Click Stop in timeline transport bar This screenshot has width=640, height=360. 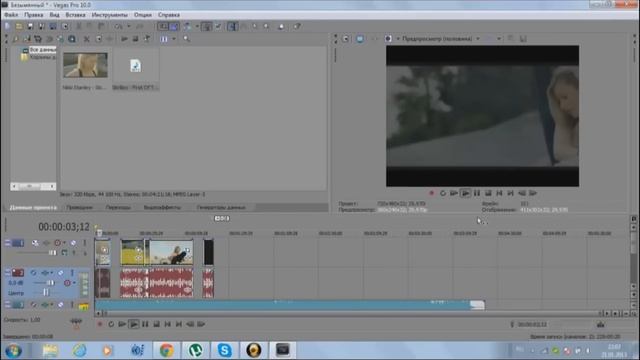click(156, 324)
